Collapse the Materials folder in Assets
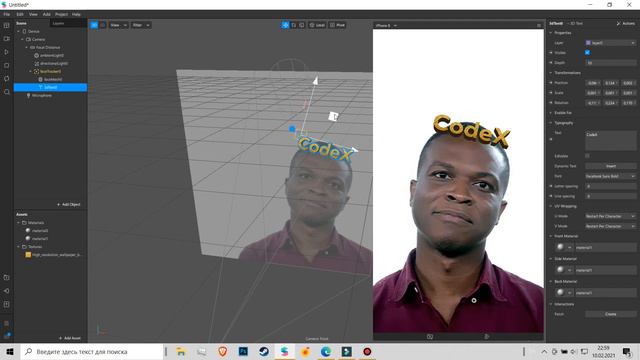The image size is (640, 360). (18, 223)
